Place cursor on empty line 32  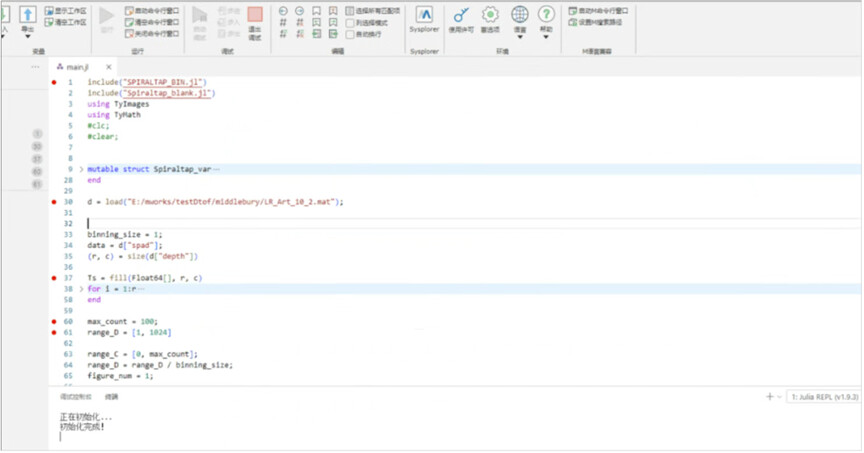[474, 224]
